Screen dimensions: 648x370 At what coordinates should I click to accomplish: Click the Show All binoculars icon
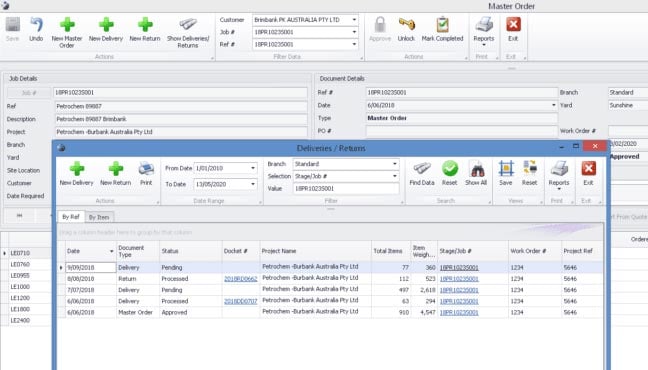point(476,169)
